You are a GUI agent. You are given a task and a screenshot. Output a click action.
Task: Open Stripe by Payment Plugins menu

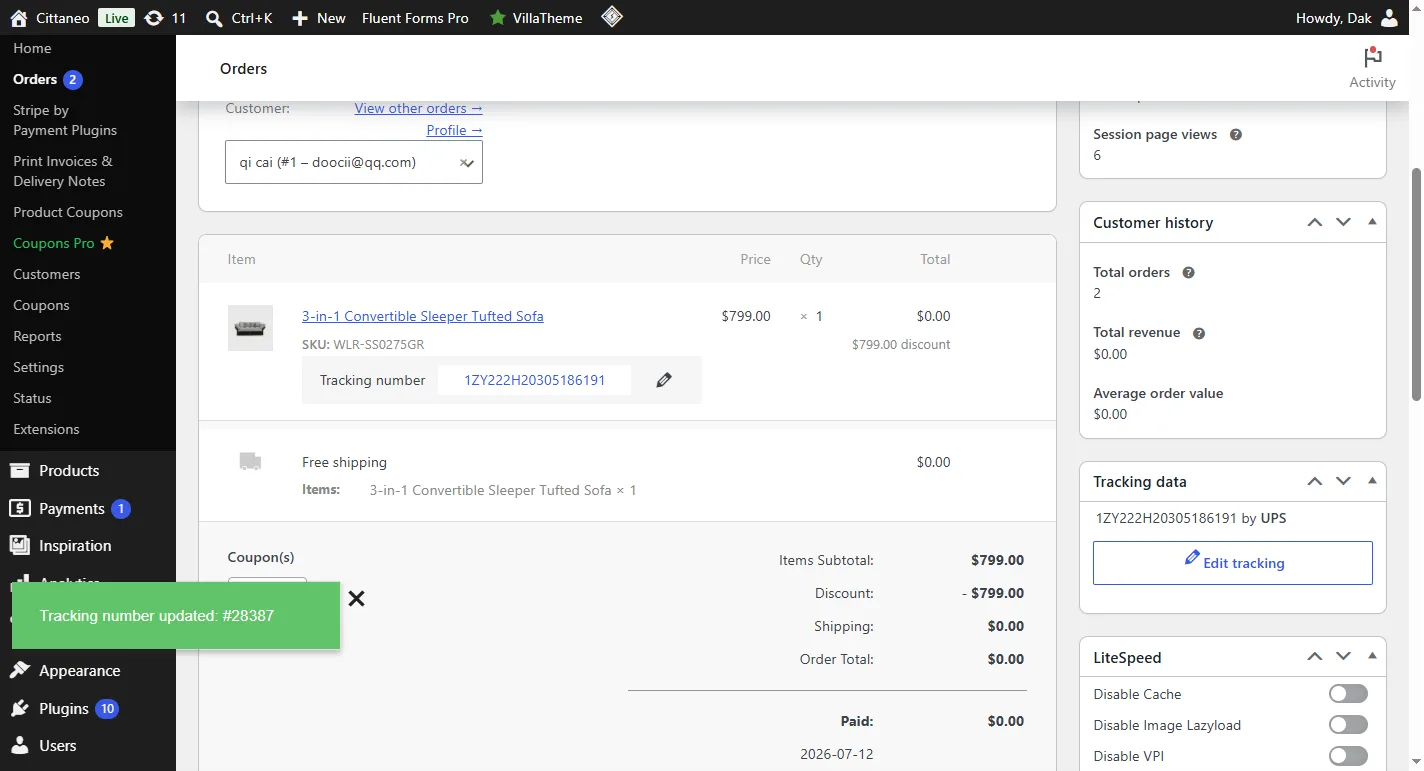pos(65,120)
